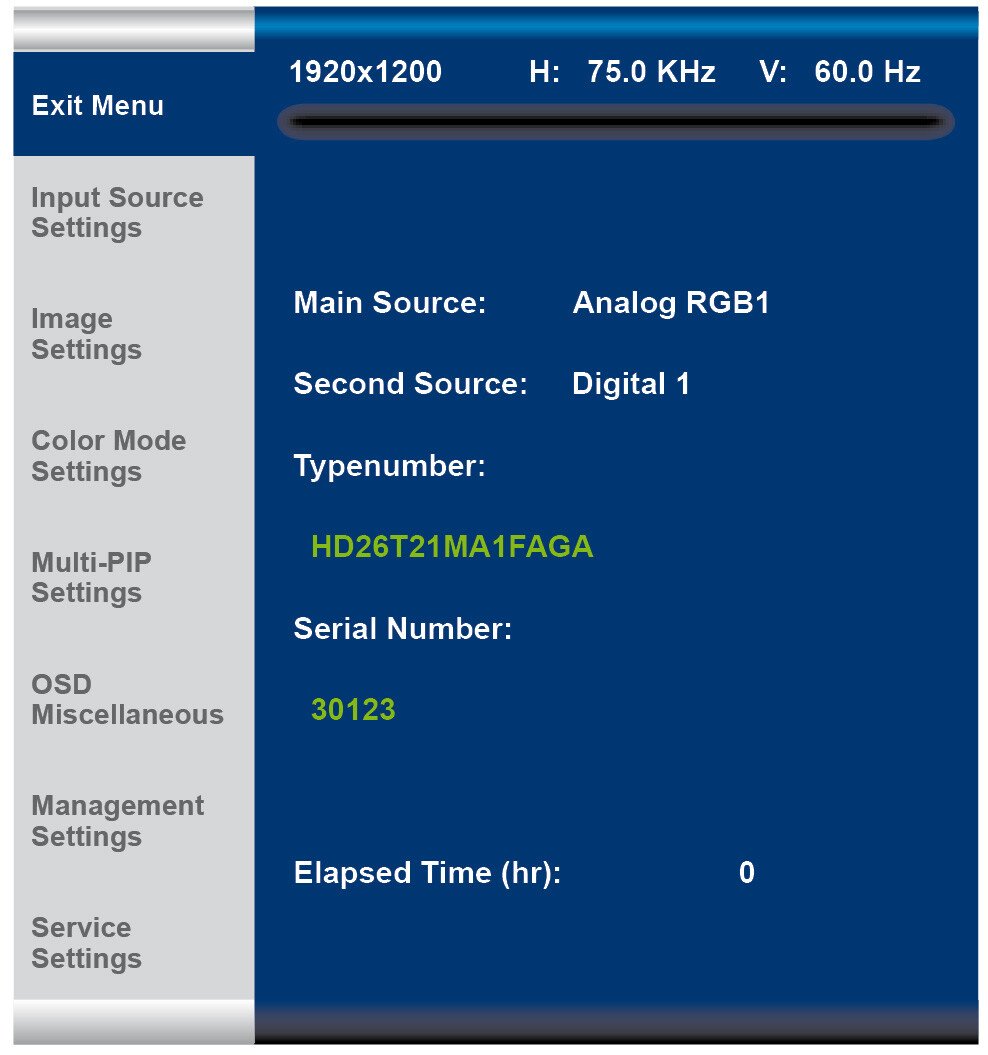
Task: Click the Analog RGB1 main source value
Action: 671,303
